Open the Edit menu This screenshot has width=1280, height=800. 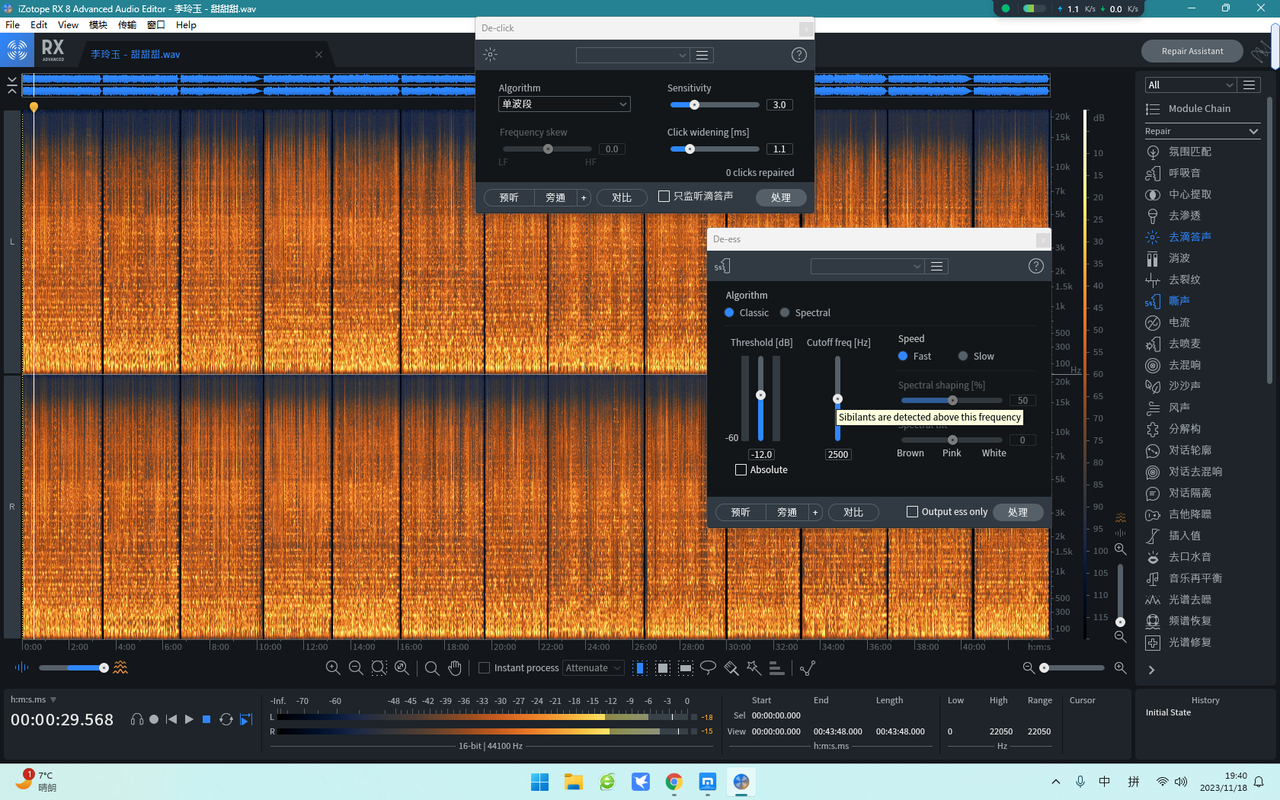39,24
